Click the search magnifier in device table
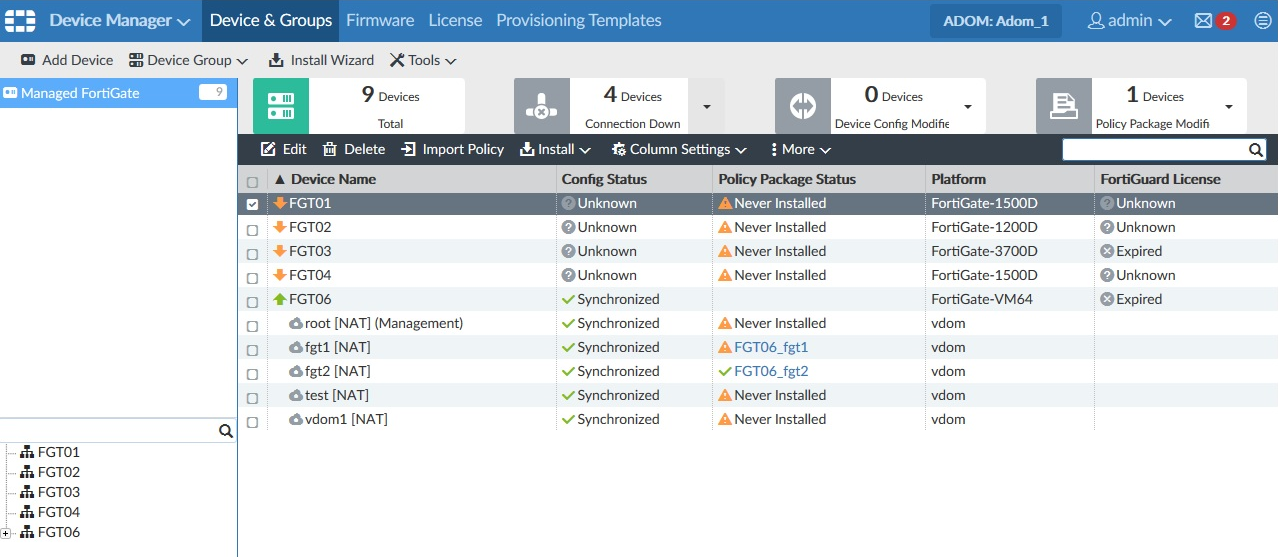This screenshot has width=1278, height=557. coord(1256,150)
